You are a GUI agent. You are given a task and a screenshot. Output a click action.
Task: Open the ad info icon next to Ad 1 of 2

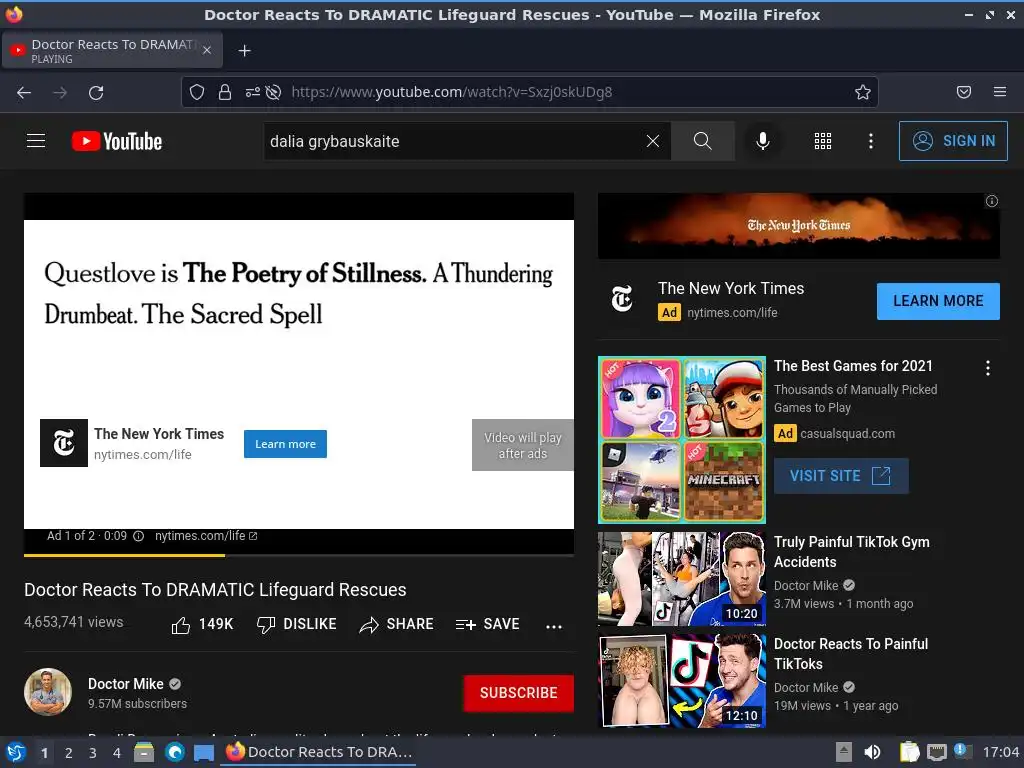coord(138,536)
